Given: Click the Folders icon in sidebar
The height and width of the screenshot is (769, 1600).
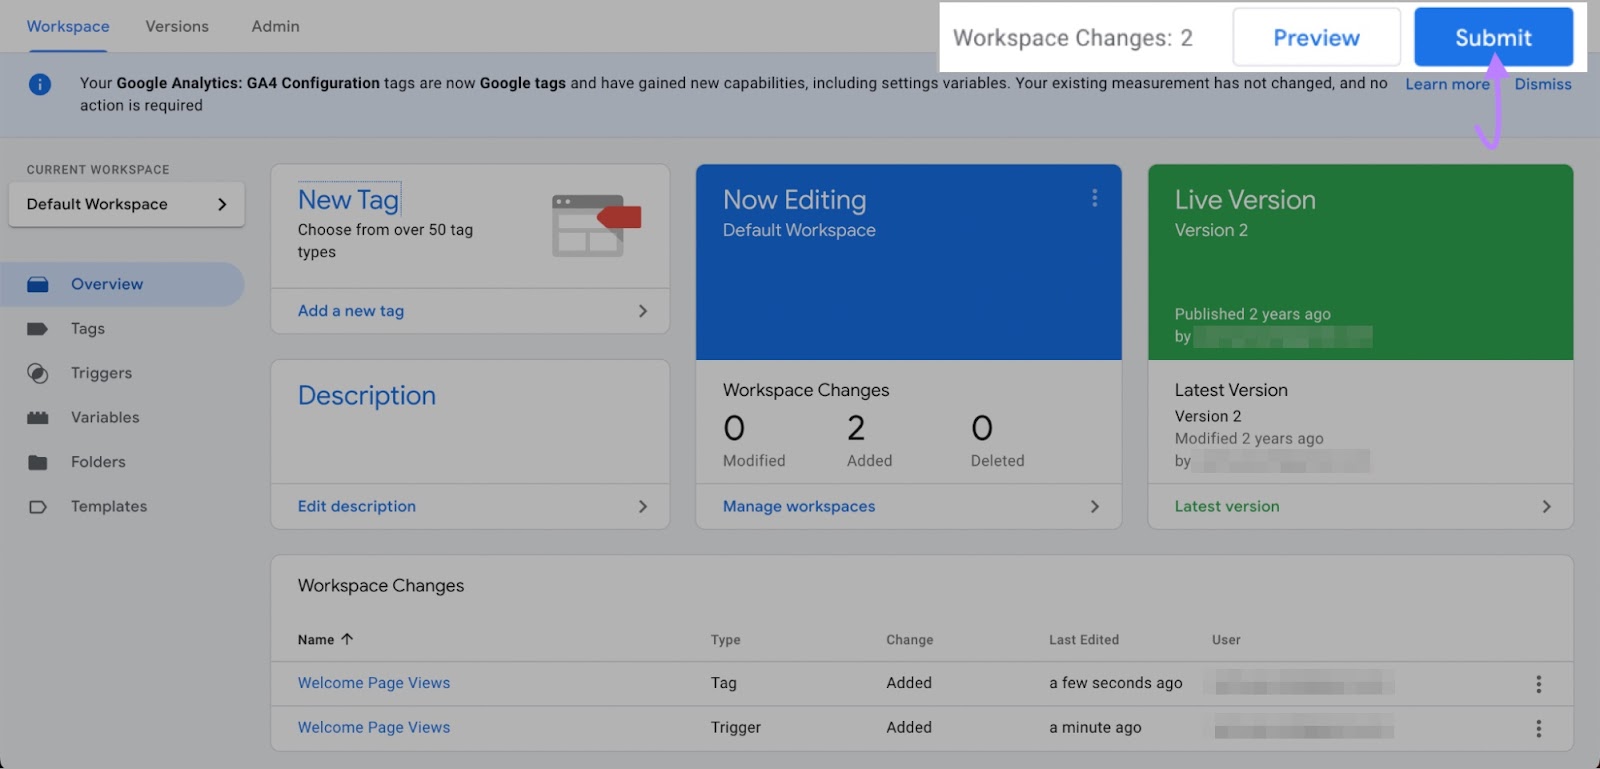Looking at the screenshot, I should [x=38, y=462].
